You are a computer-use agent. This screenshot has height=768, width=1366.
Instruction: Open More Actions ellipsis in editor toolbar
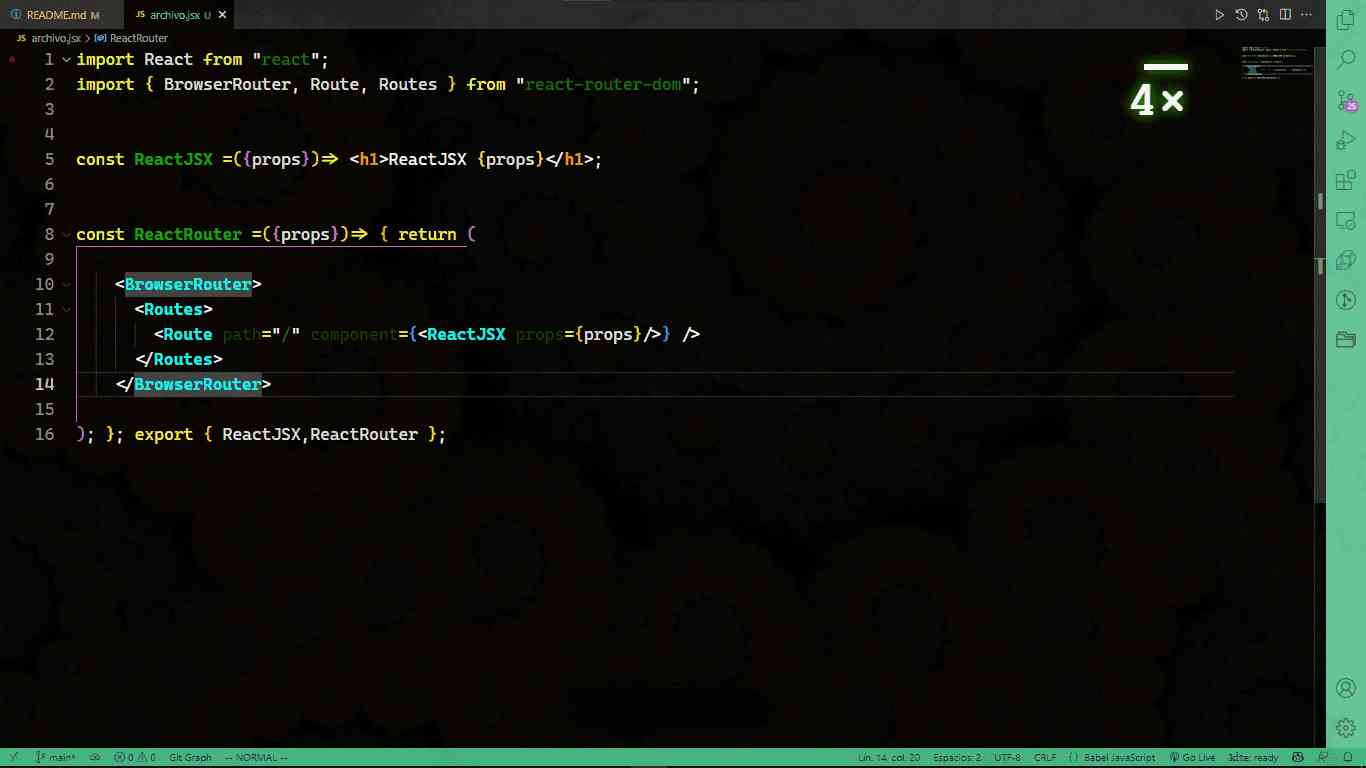[1307, 15]
